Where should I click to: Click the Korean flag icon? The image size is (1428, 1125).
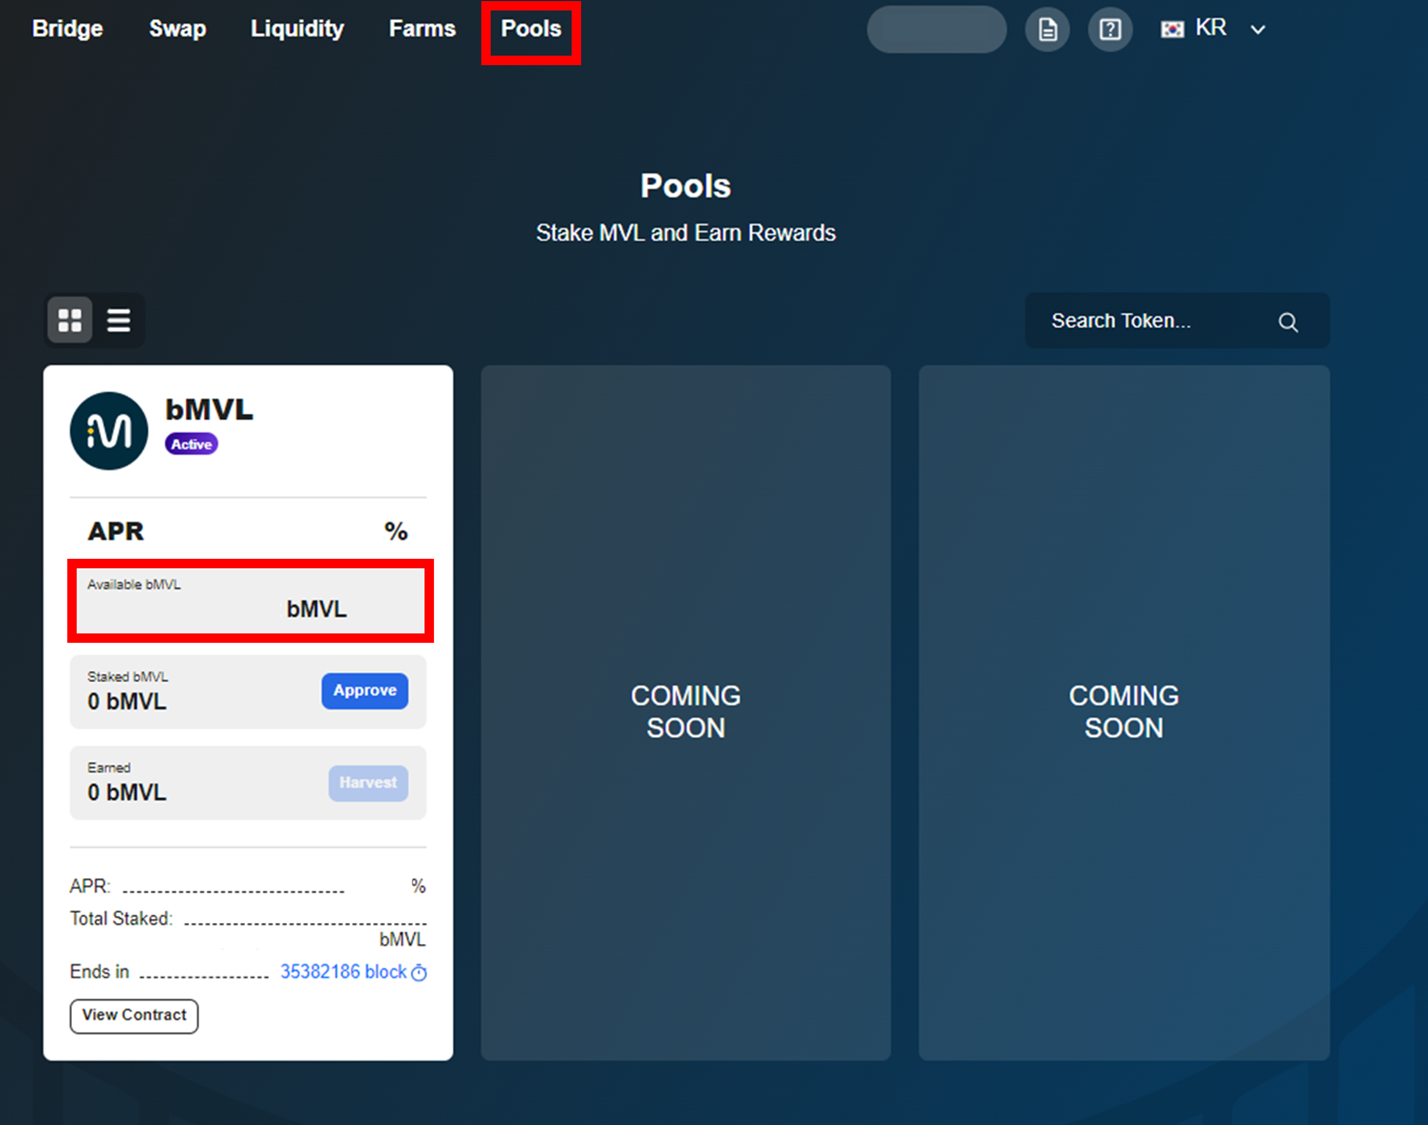tap(1172, 29)
